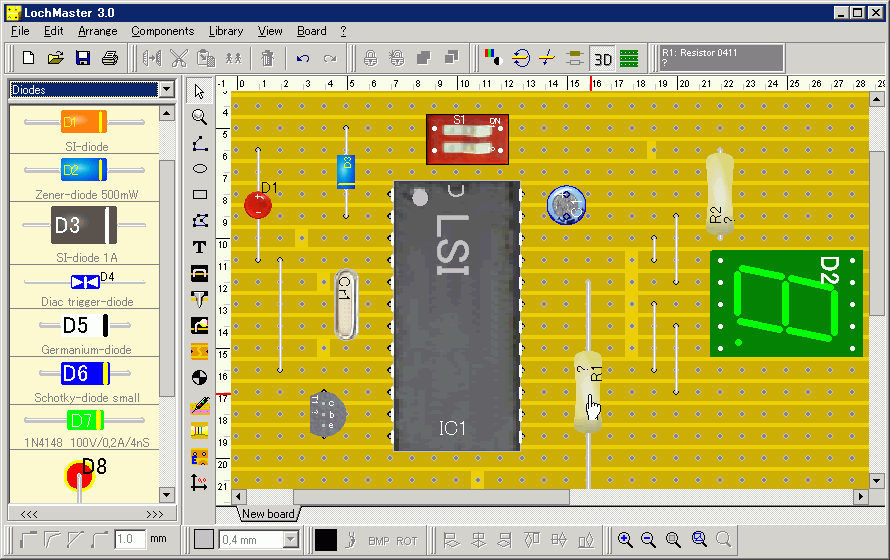Select the arrow pointer tool
The height and width of the screenshot is (560, 890).
(x=199, y=91)
